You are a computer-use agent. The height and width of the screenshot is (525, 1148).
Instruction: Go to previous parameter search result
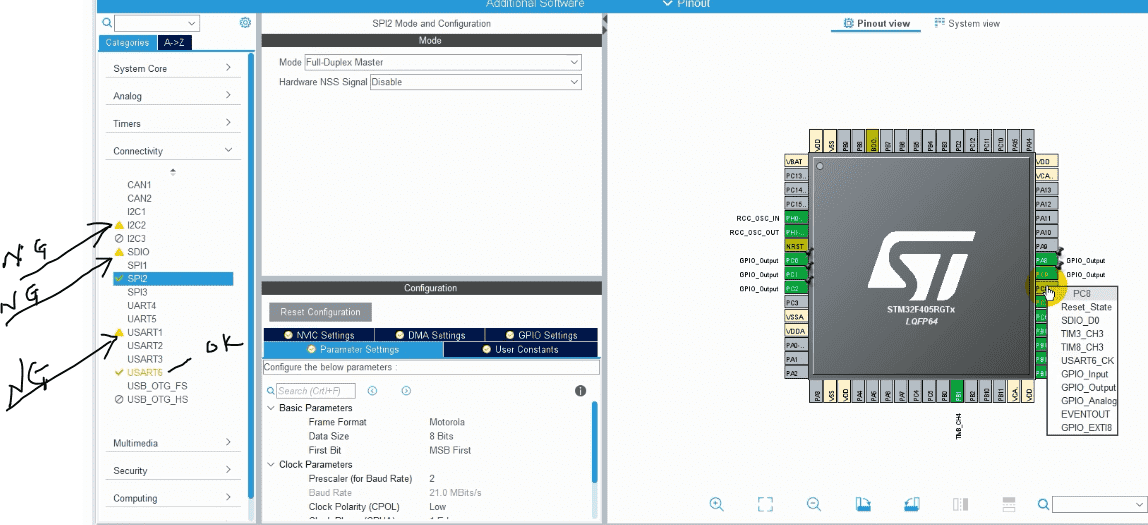372,391
